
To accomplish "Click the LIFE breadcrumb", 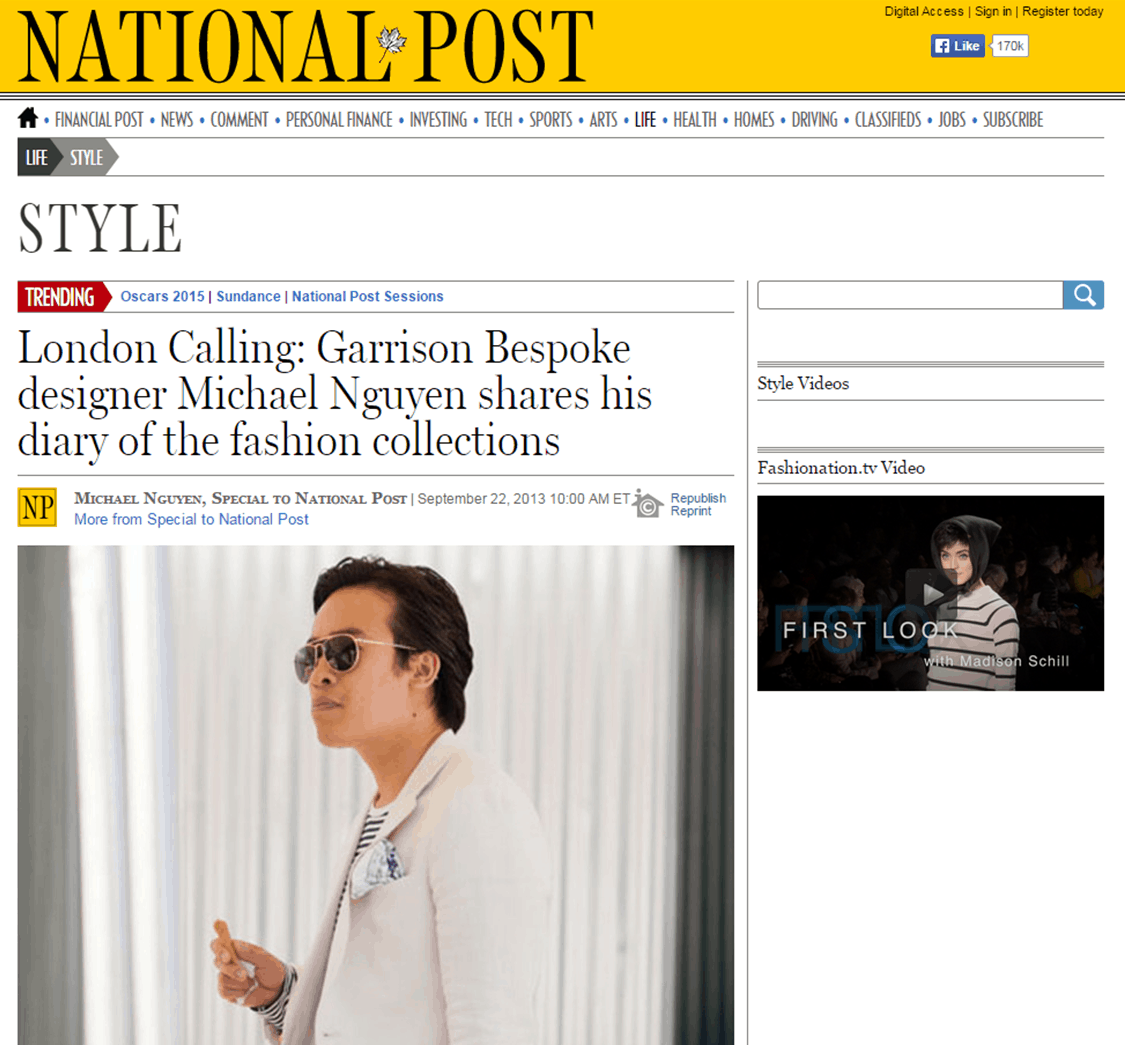I will point(37,157).
